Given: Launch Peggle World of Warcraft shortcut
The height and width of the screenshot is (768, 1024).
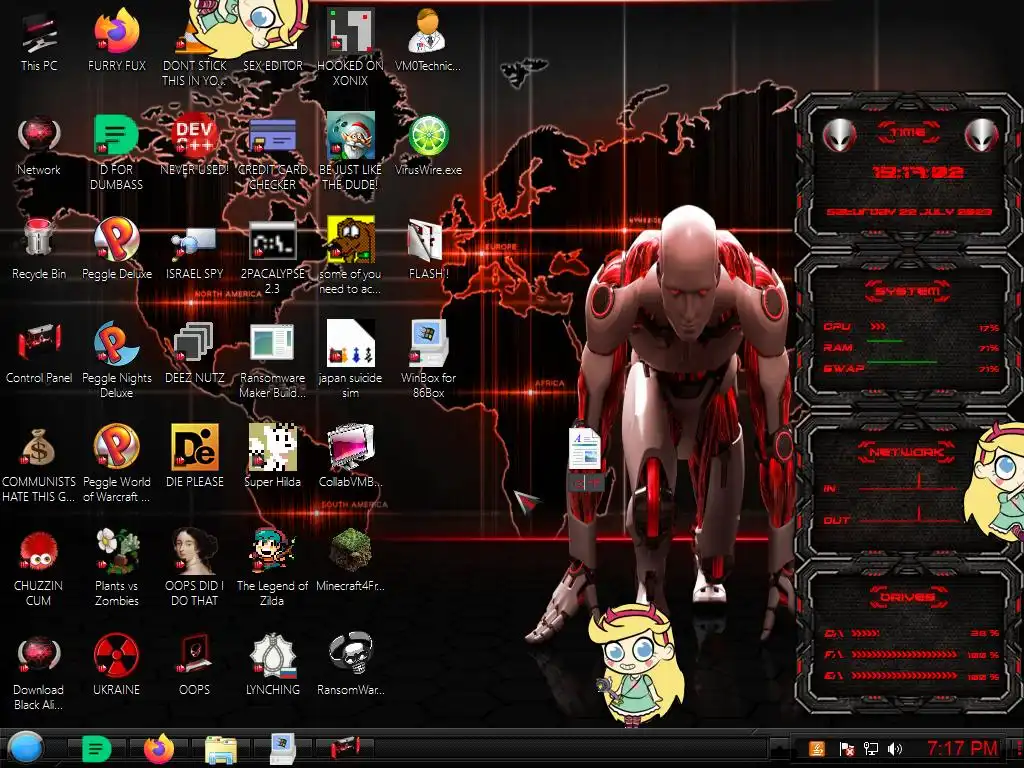Looking at the screenshot, I should coord(116,464).
